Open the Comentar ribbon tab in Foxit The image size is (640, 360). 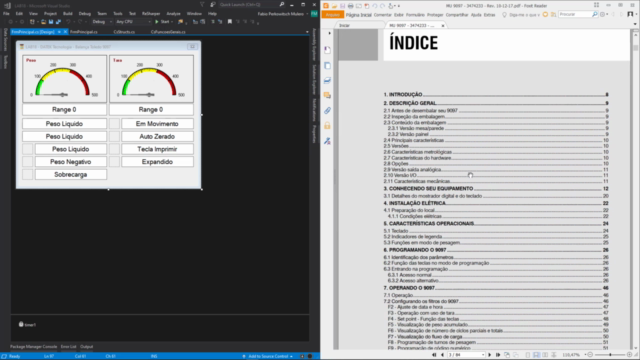pyautogui.click(x=382, y=15)
